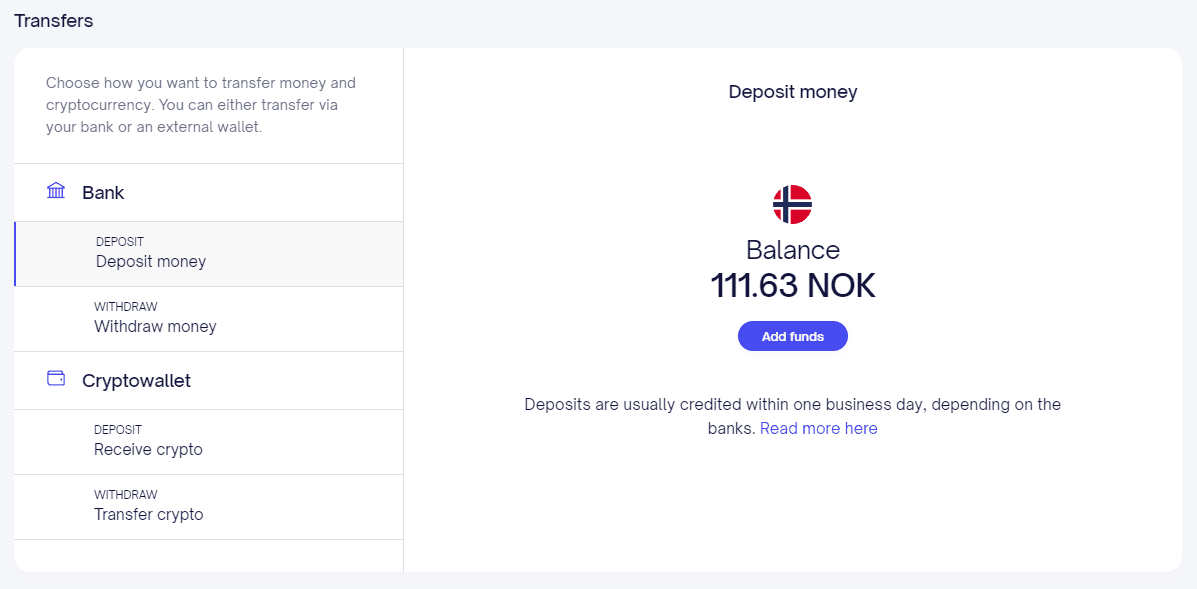Screen dimensions: 1197x589
Task: Click the Transfers page heading
Action: pos(53,21)
